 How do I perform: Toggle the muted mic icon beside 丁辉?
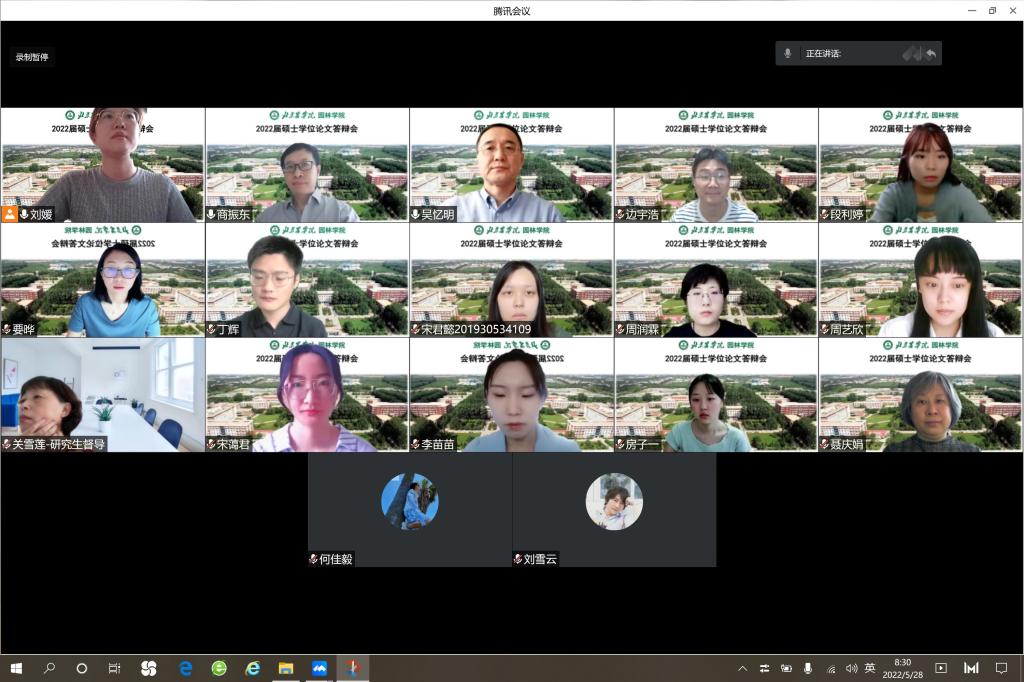(x=211, y=329)
